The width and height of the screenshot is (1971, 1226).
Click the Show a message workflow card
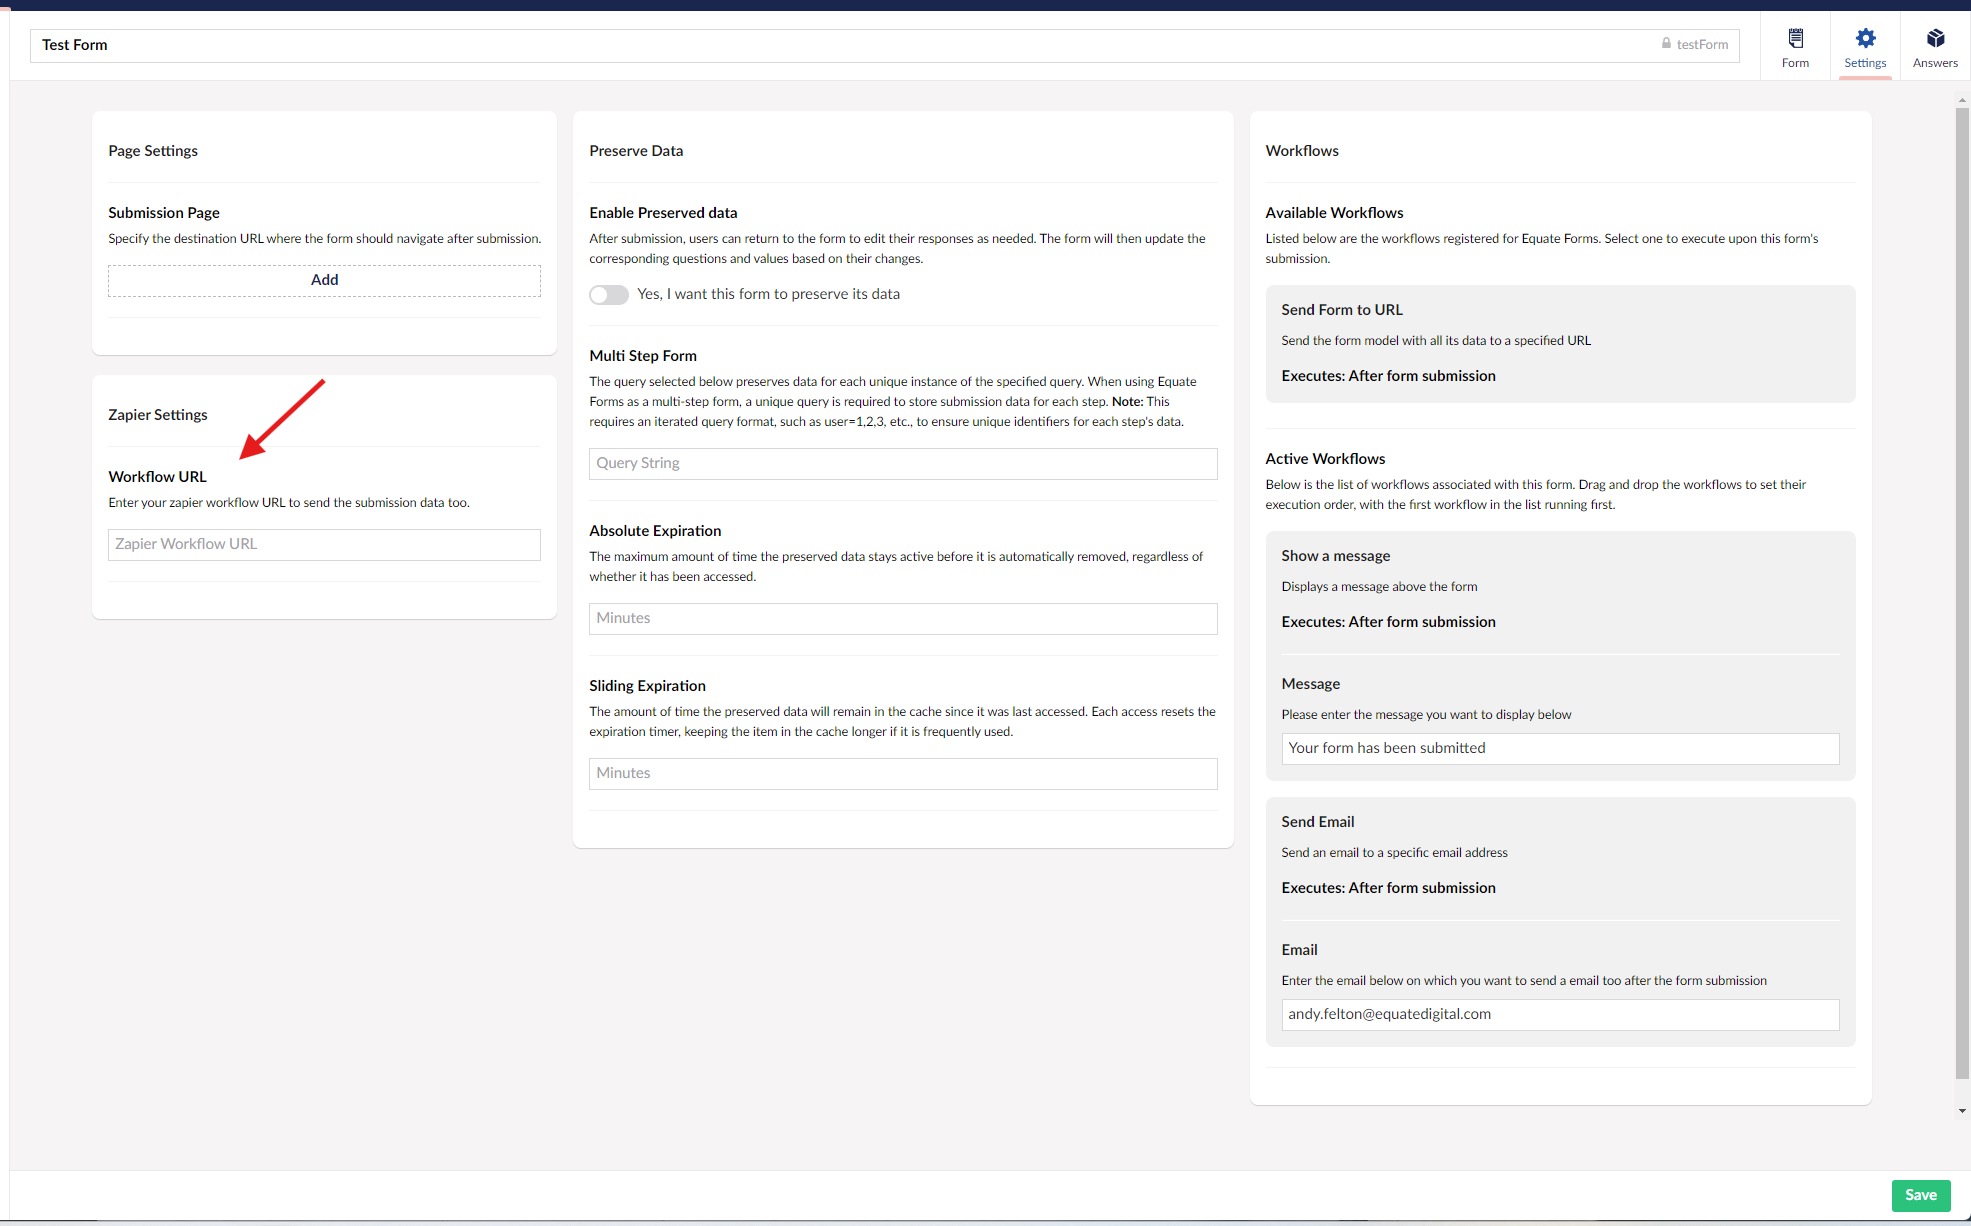click(x=1559, y=589)
